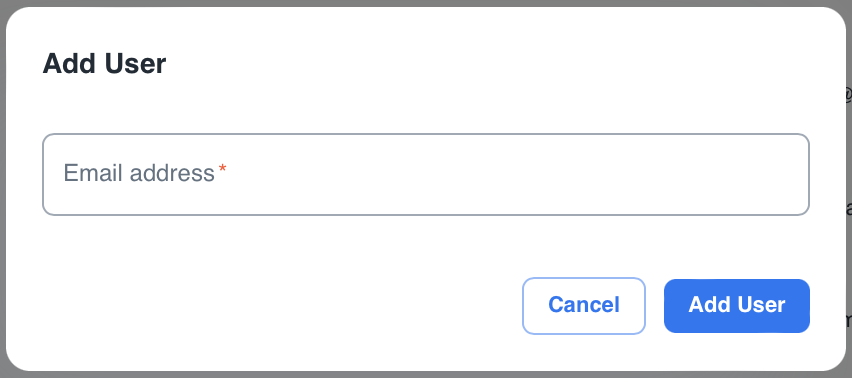Abort adding a user with Cancel
Screen dimensions: 852x378
584,306
